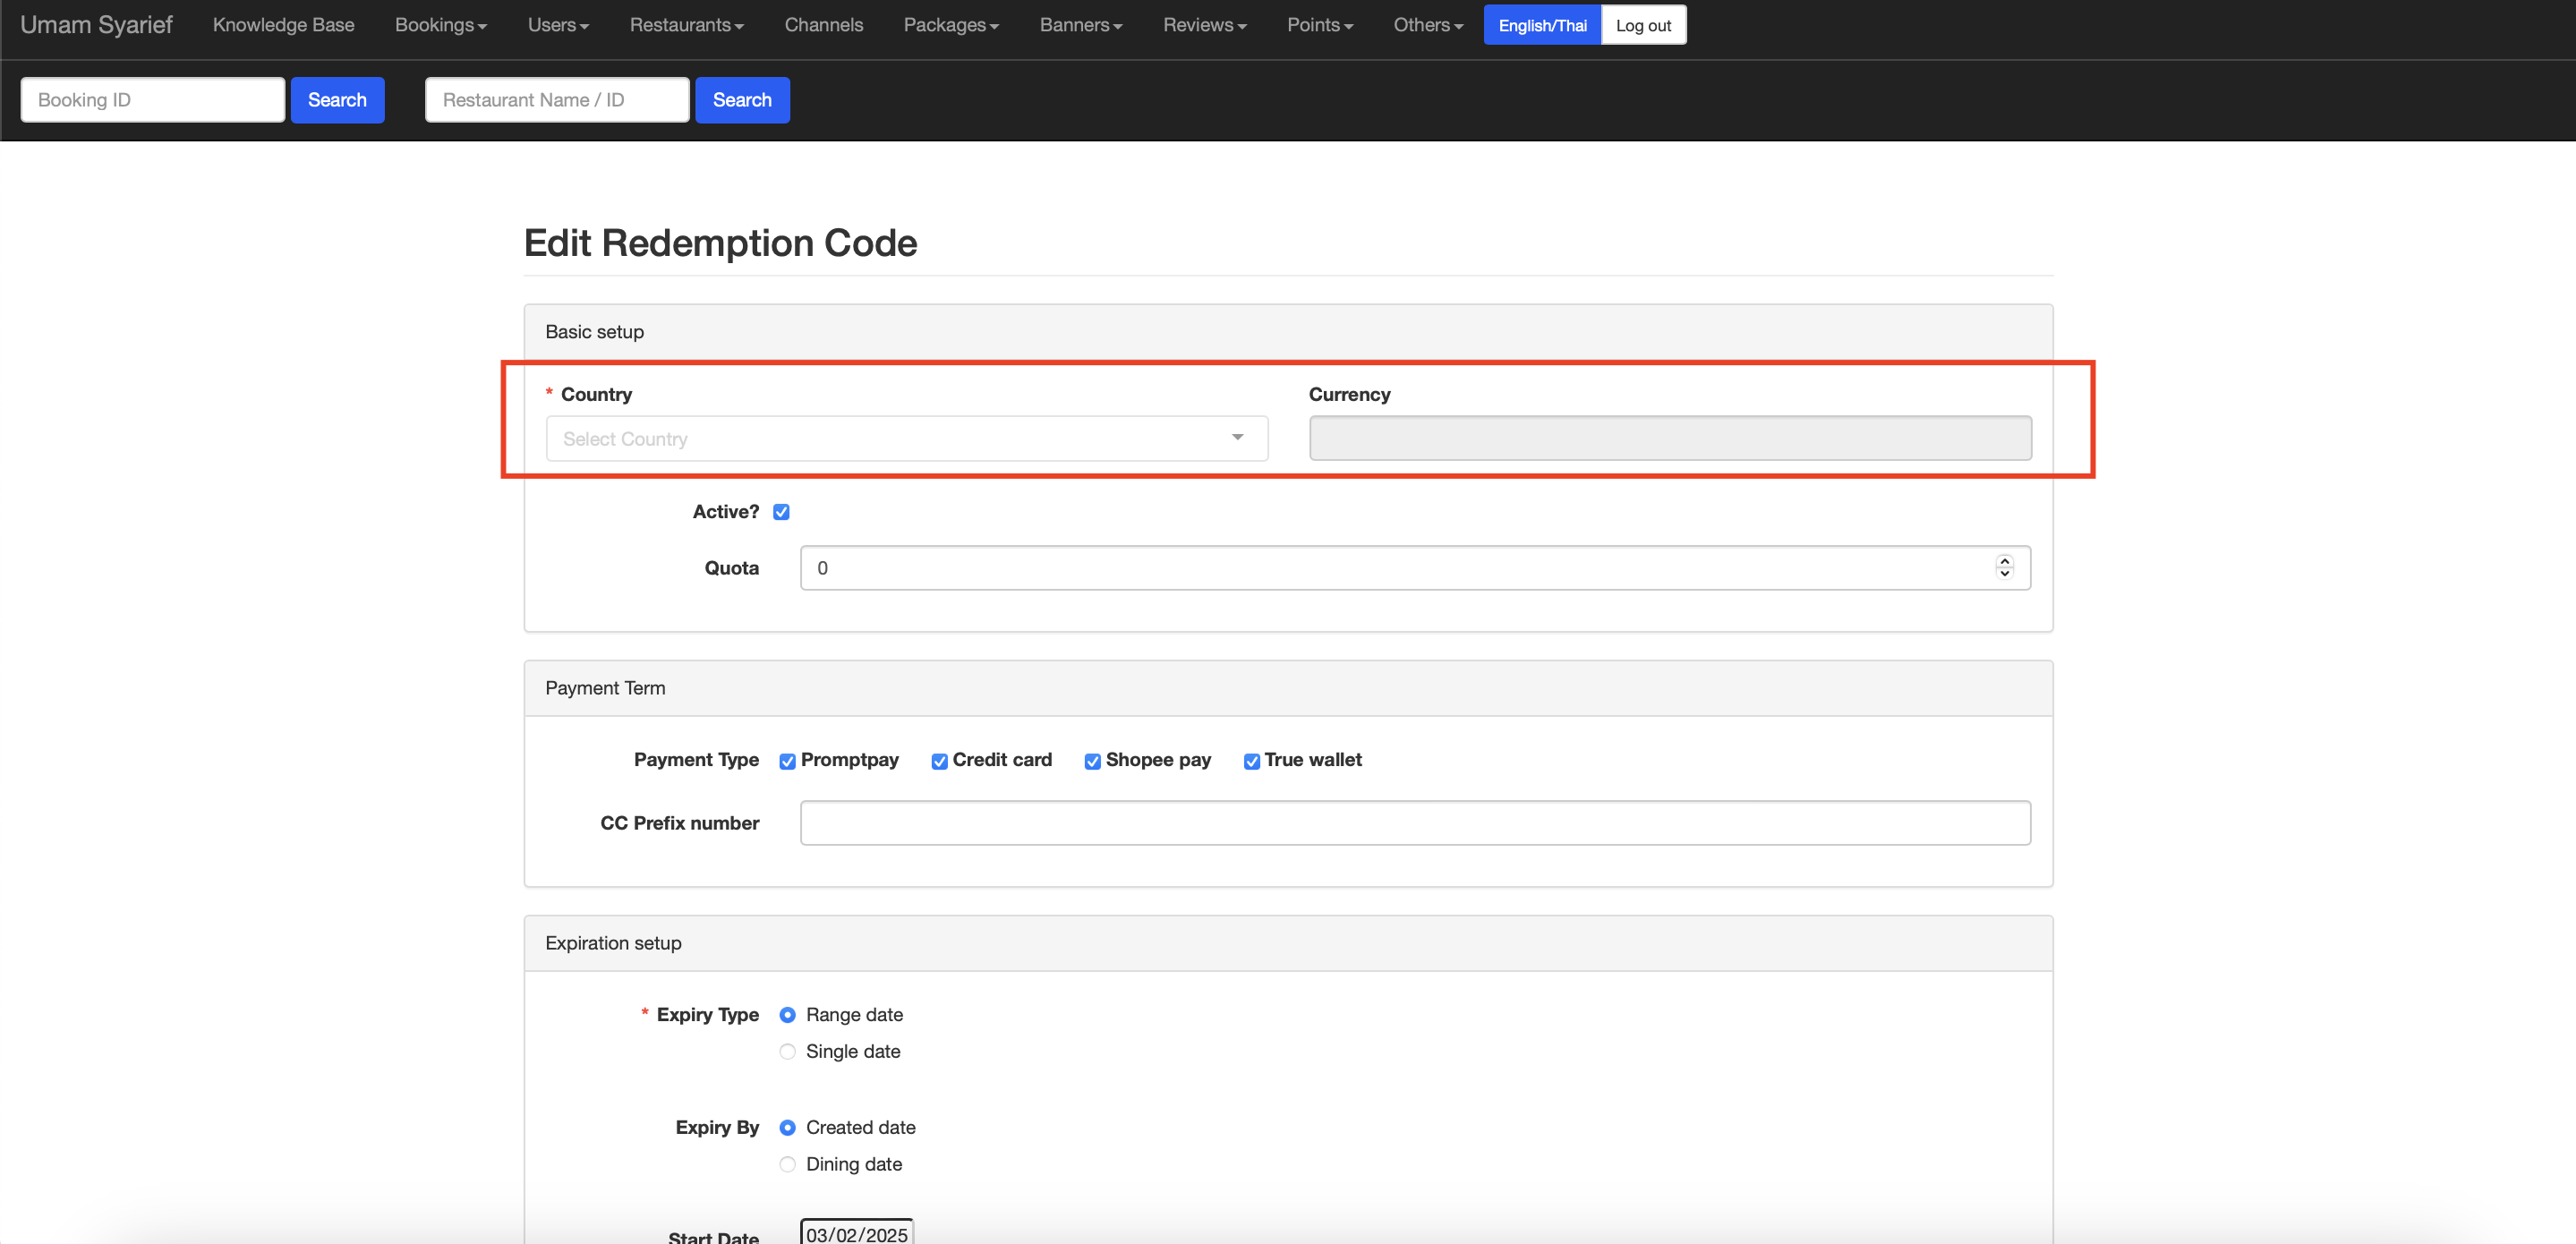Uncheck Shopee pay payment option
This screenshot has height=1244, width=2576.
(x=1092, y=761)
